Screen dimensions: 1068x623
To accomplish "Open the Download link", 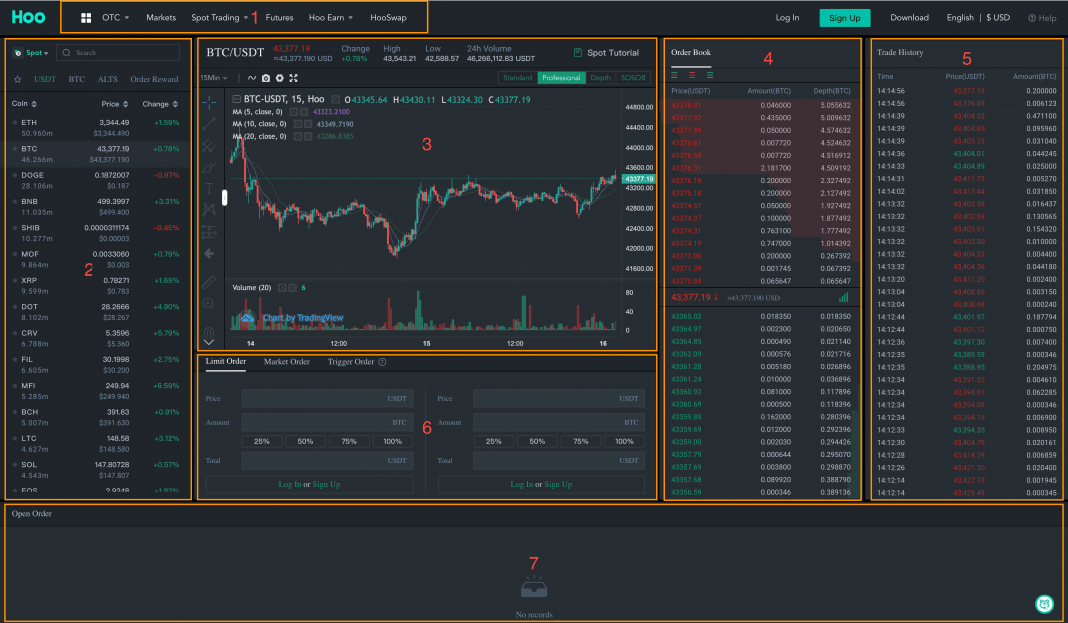I will click(909, 18).
